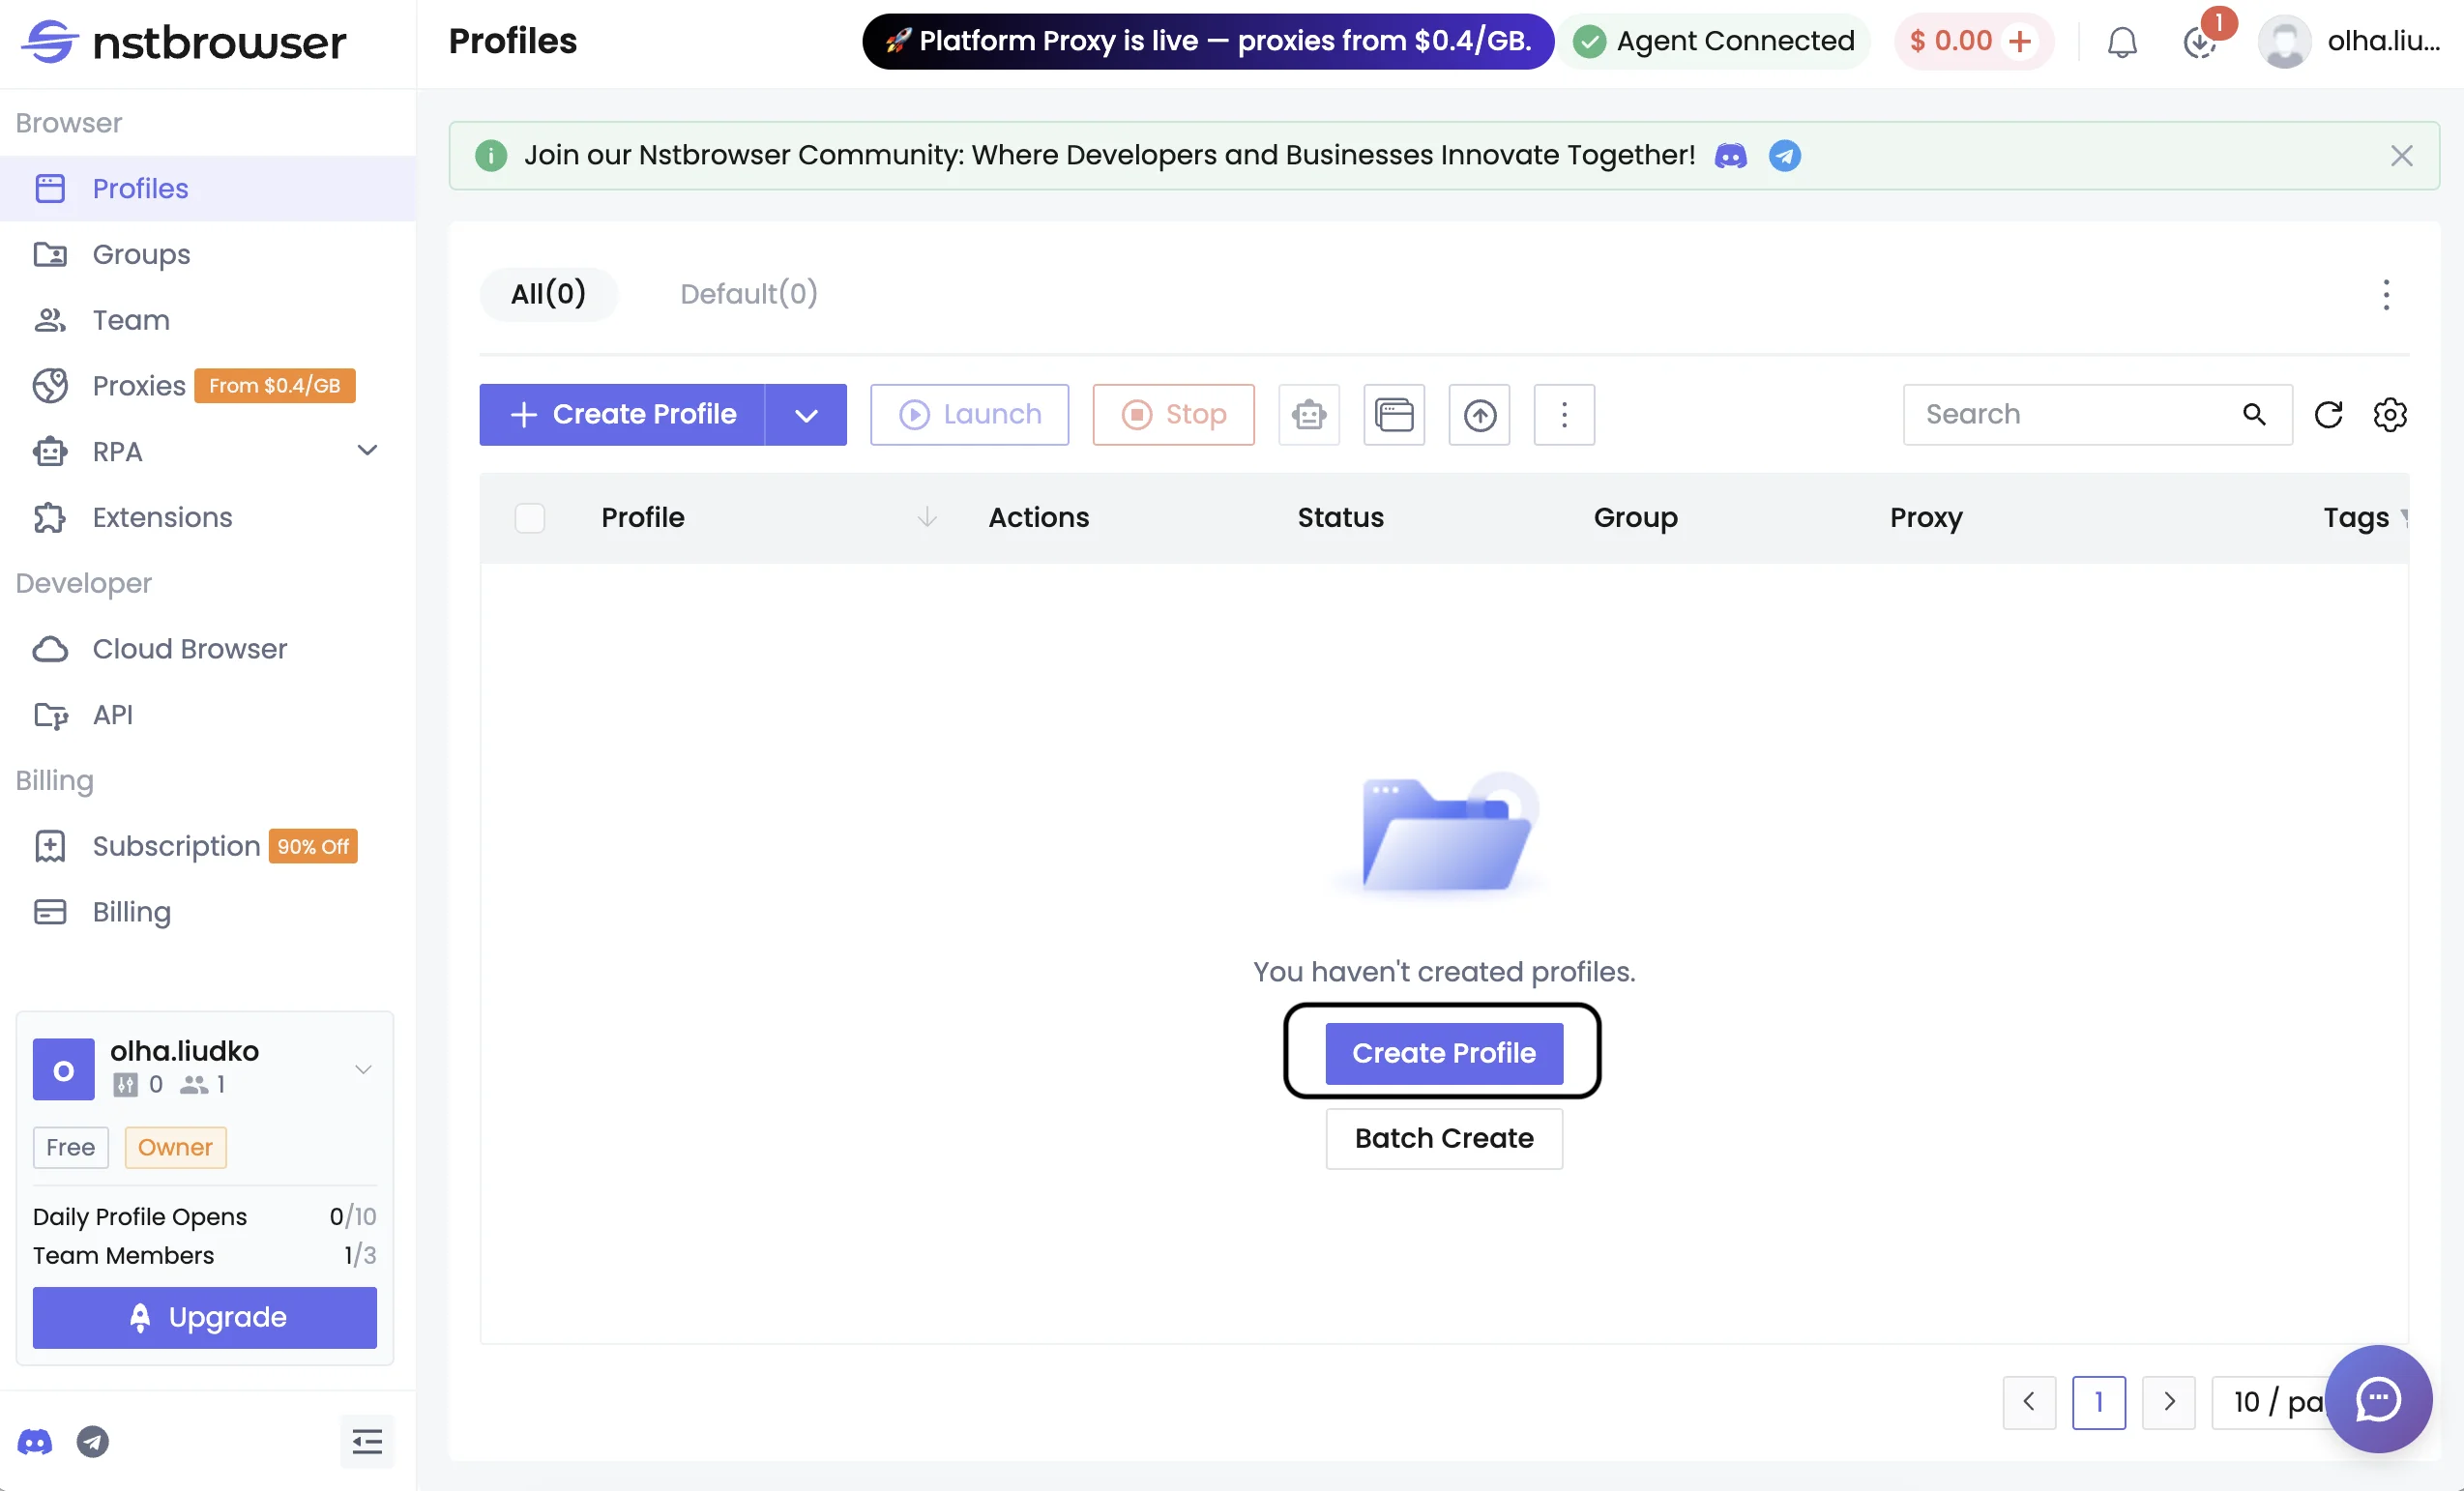2464x1491 pixels.
Task: Click the Telegram icon in the community banner
Action: [1784, 155]
